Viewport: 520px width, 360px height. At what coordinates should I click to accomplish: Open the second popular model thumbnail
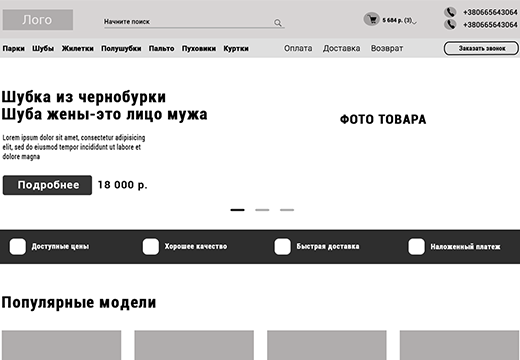pos(194,345)
